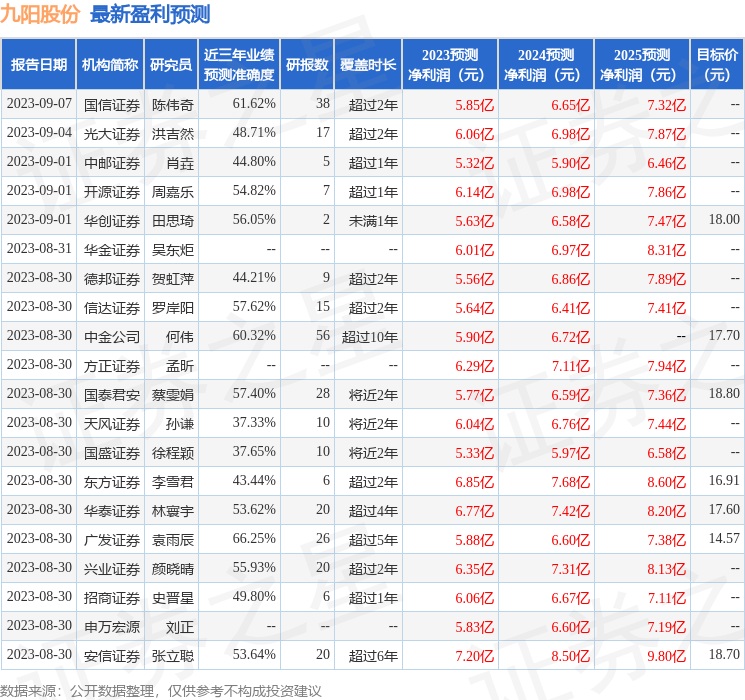
Task: Select the 研究员 column header
Action: (171, 65)
